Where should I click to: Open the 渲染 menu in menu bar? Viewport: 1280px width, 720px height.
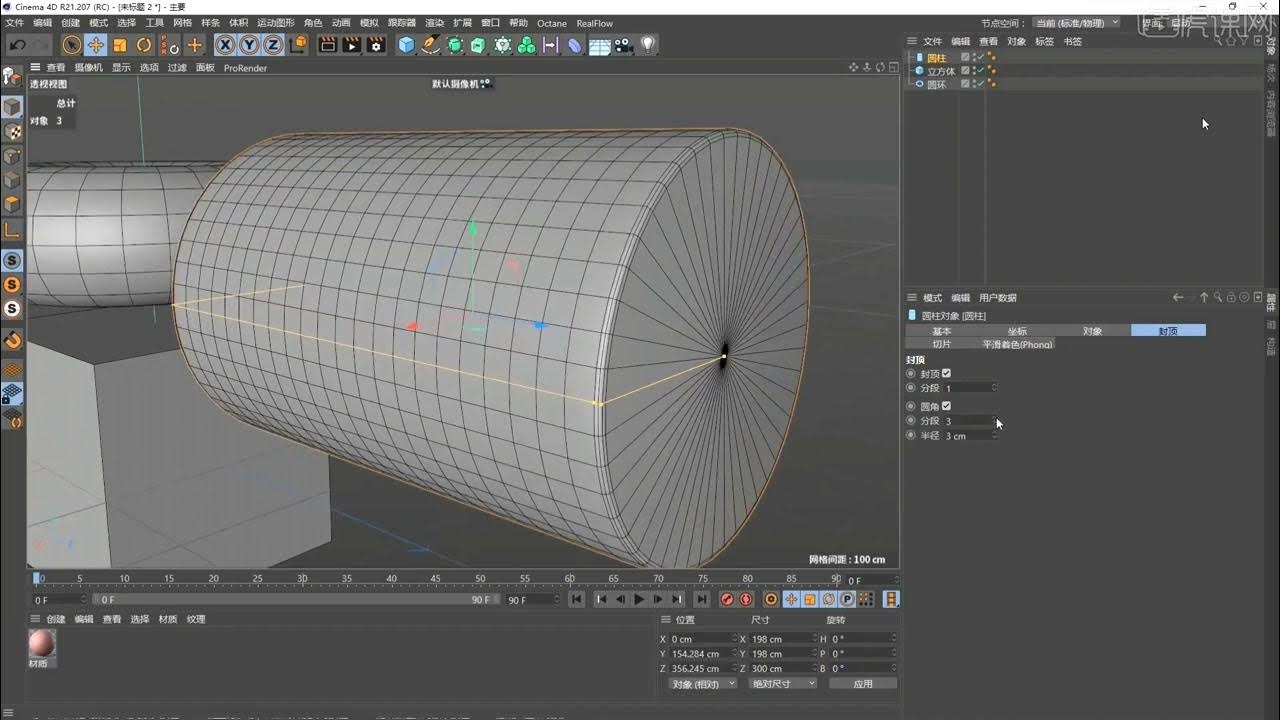[434, 23]
